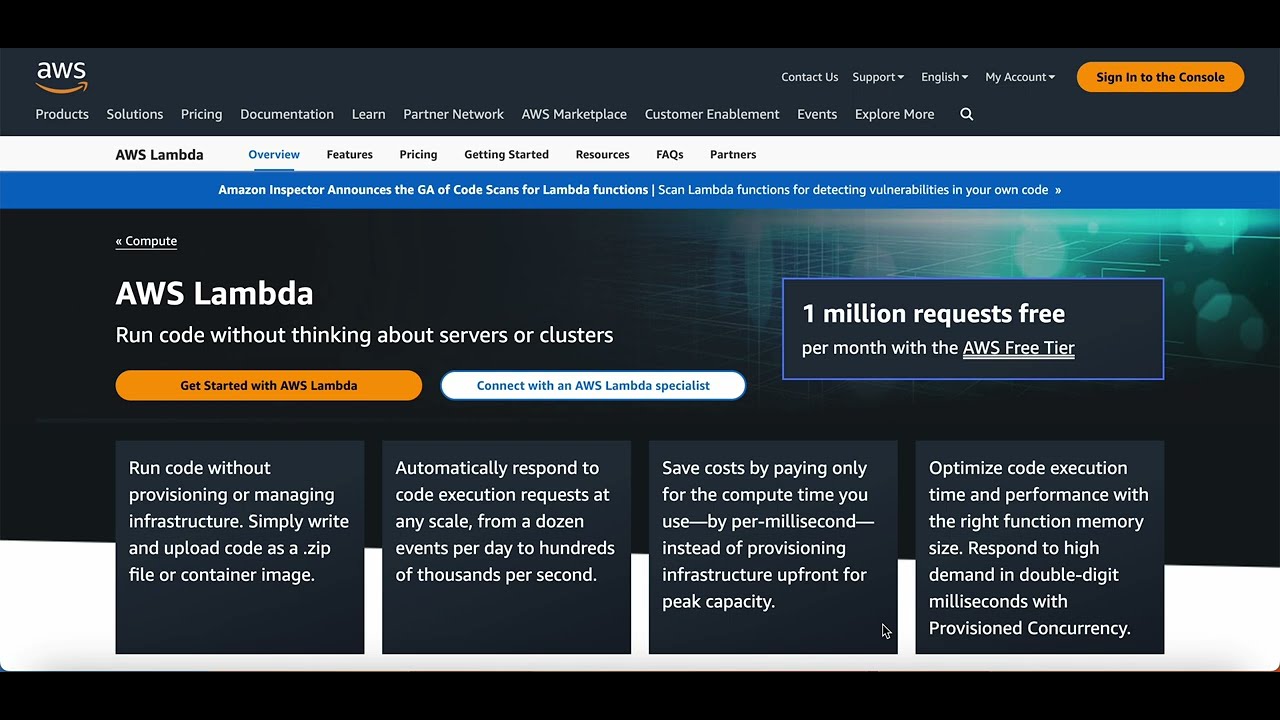Screen dimensions: 1280x720
Task: Click the 'Save costs by paying only' card
Action: coord(773,547)
